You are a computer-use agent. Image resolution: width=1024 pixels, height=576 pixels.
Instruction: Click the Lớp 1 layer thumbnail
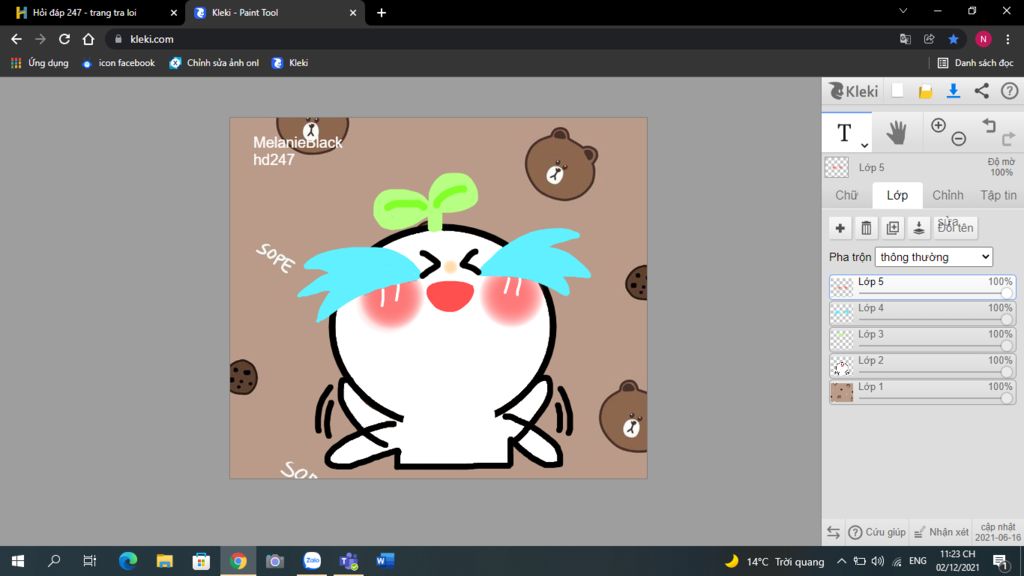coord(841,392)
